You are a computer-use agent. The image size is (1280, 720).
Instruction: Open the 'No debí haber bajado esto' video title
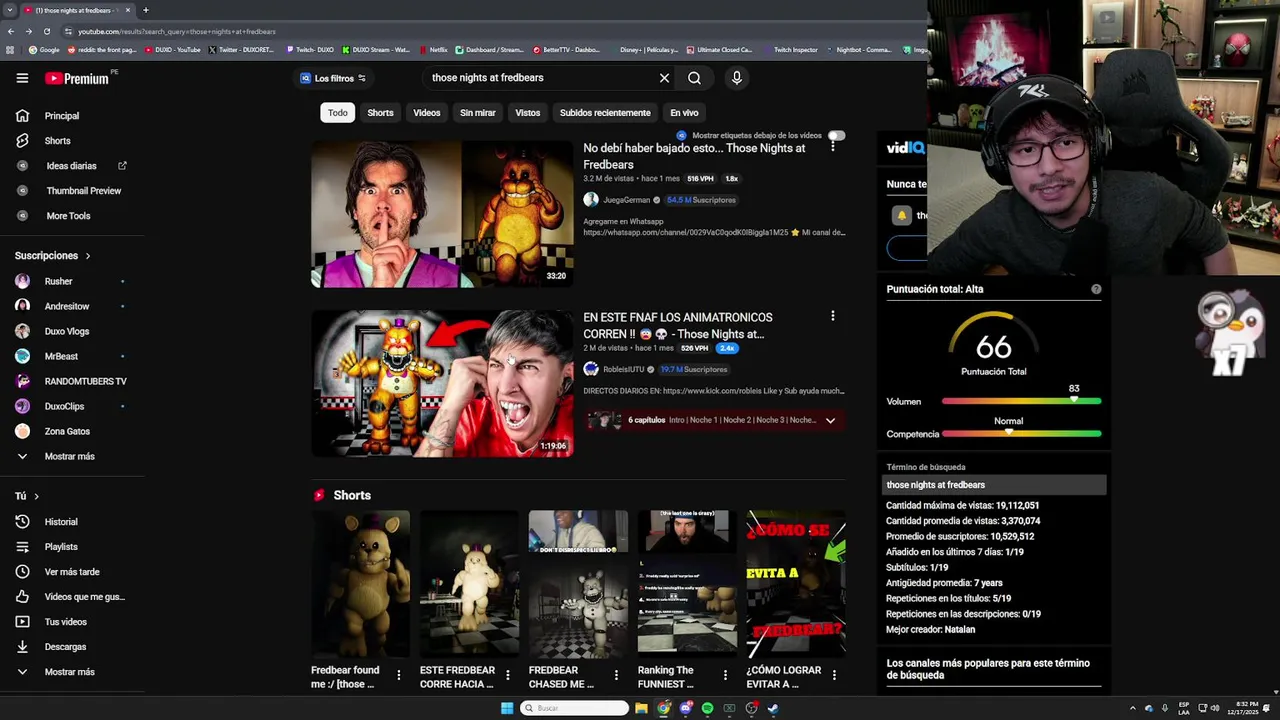pyautogui.click(x=694, y=156)
